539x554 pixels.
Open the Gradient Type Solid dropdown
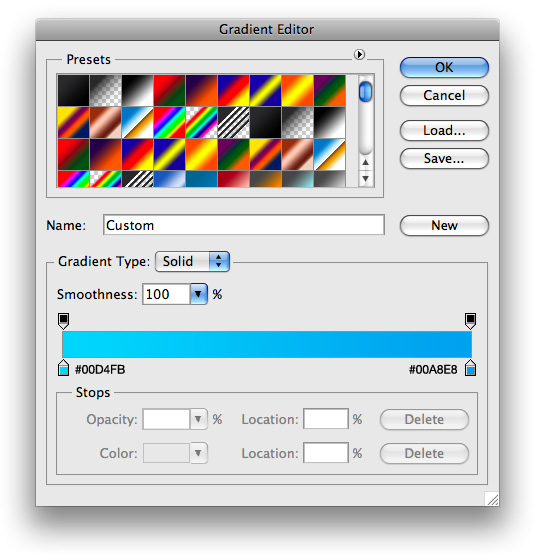(x=192, y=261)
